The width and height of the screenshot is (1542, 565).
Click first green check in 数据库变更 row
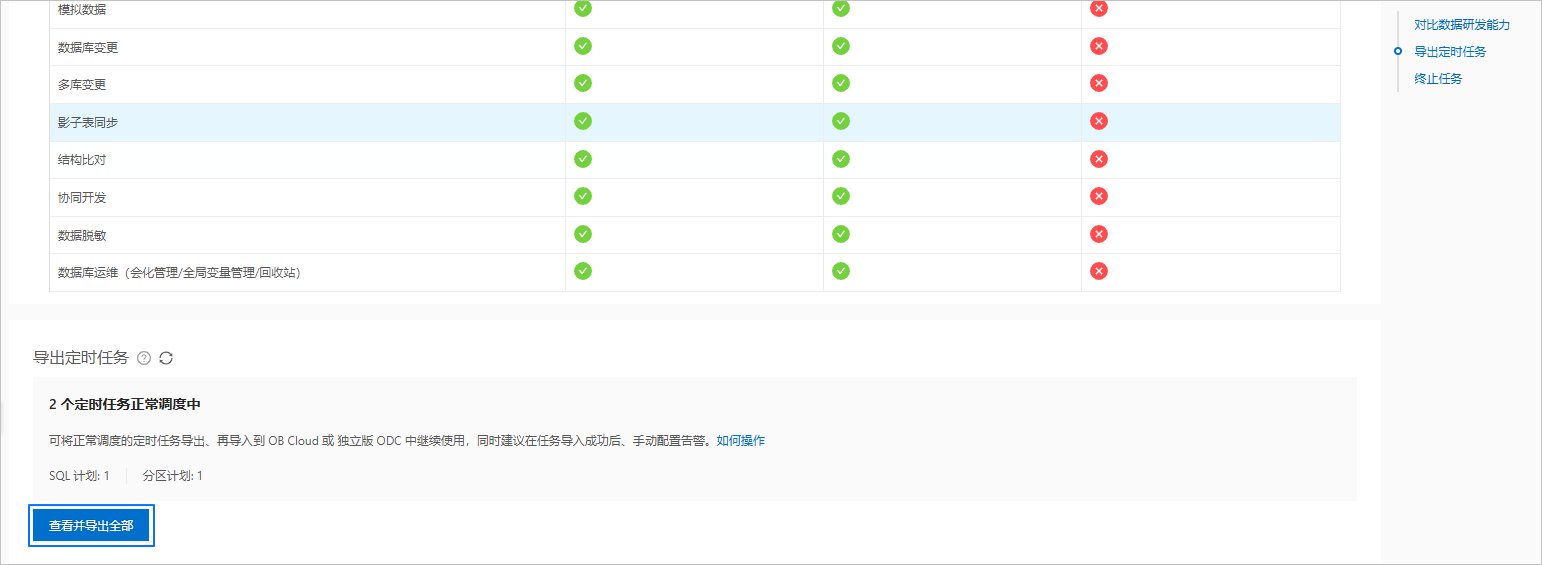point(583,46)
